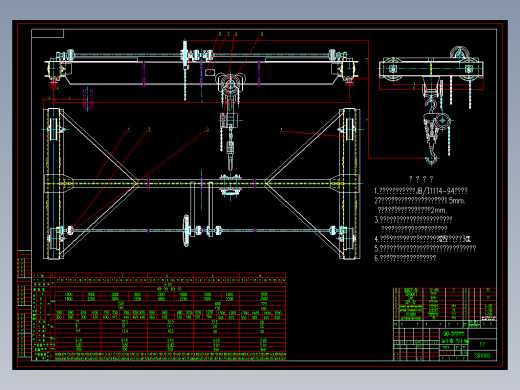Image resolution: width=520 pixels, height=390 pixels.
Task: Click the hand chain wheel in the plan view
Action: pos(186,231)
